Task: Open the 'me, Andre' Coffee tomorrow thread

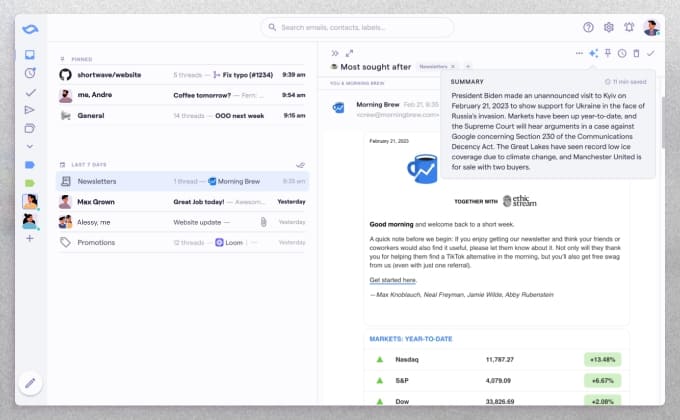Action: click(x=182, y=95)
